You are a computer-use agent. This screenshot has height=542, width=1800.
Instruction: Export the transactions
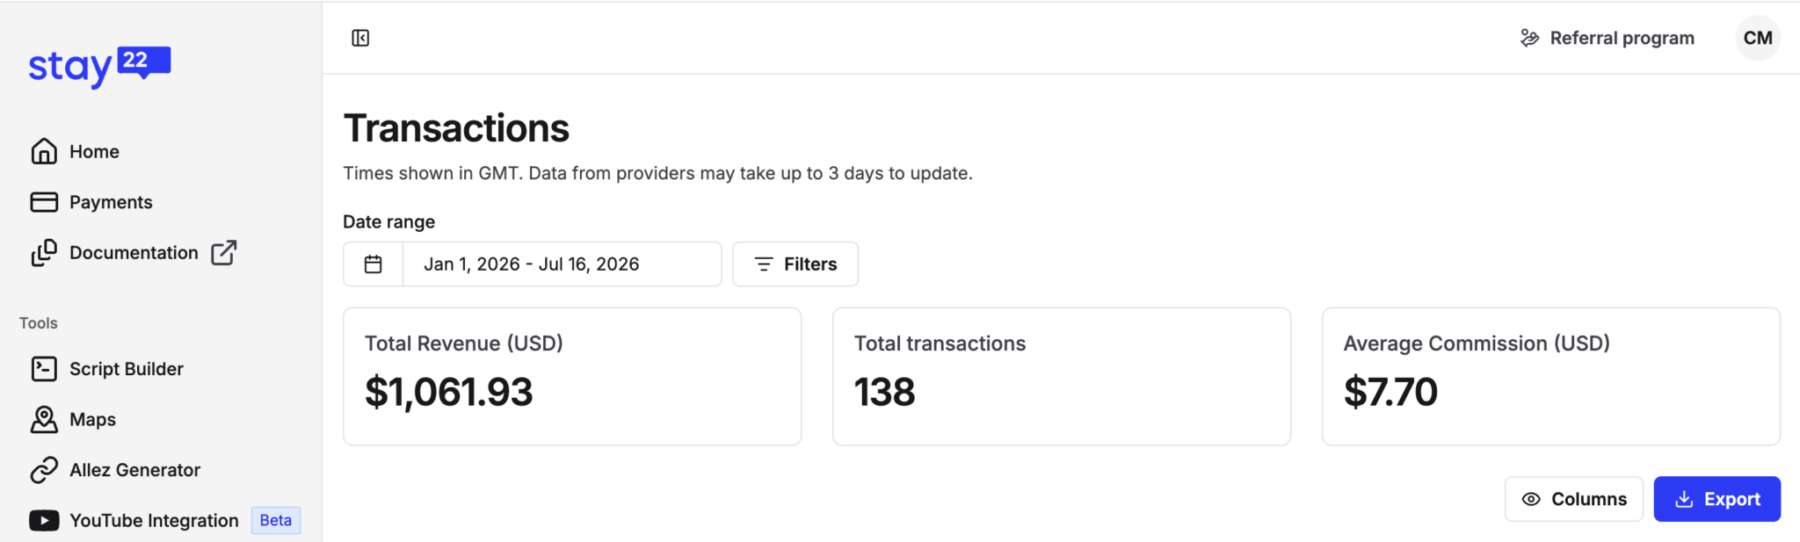(x=1717, y=499)
